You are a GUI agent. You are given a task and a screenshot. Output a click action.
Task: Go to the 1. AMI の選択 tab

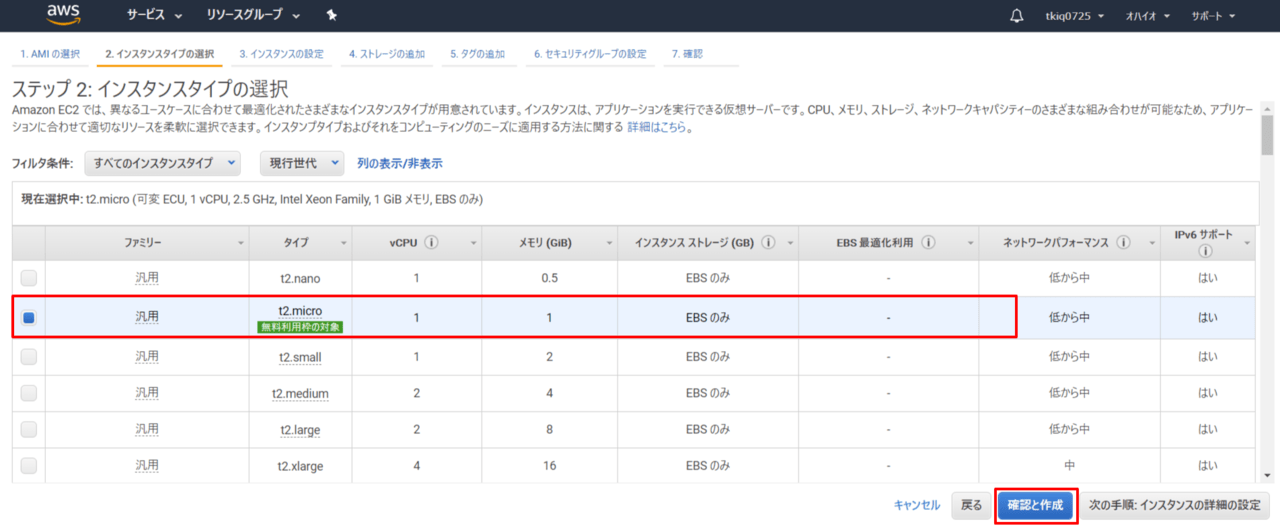coord(50,54)
